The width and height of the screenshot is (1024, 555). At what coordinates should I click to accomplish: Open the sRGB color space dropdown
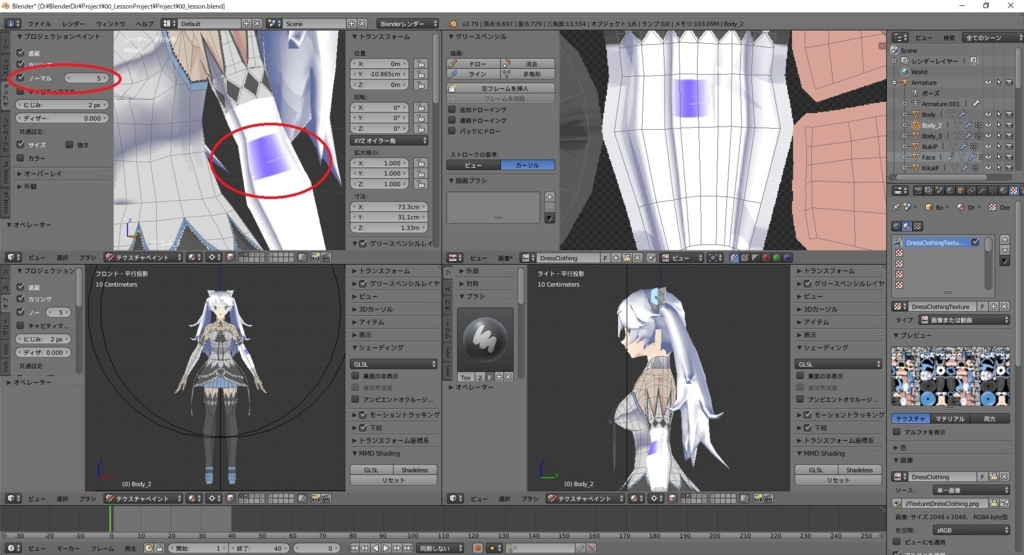[x=971, y=530]
